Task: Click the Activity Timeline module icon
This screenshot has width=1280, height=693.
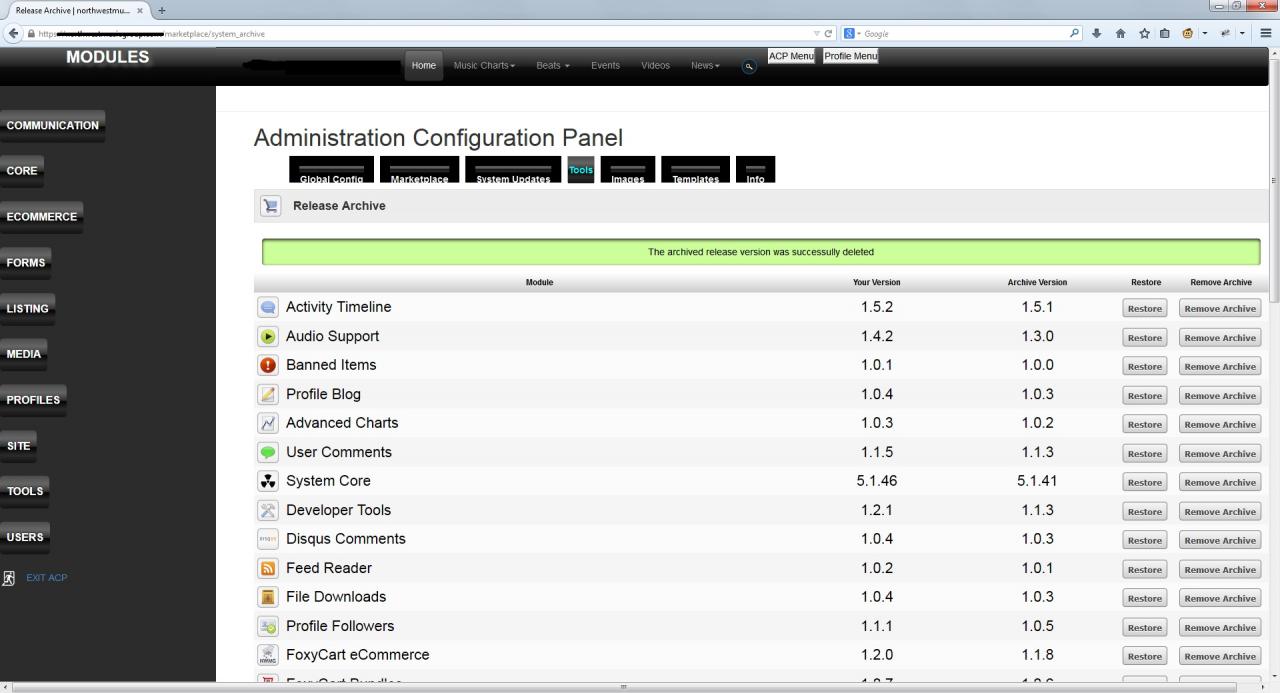Action: [x=268, y=308]
